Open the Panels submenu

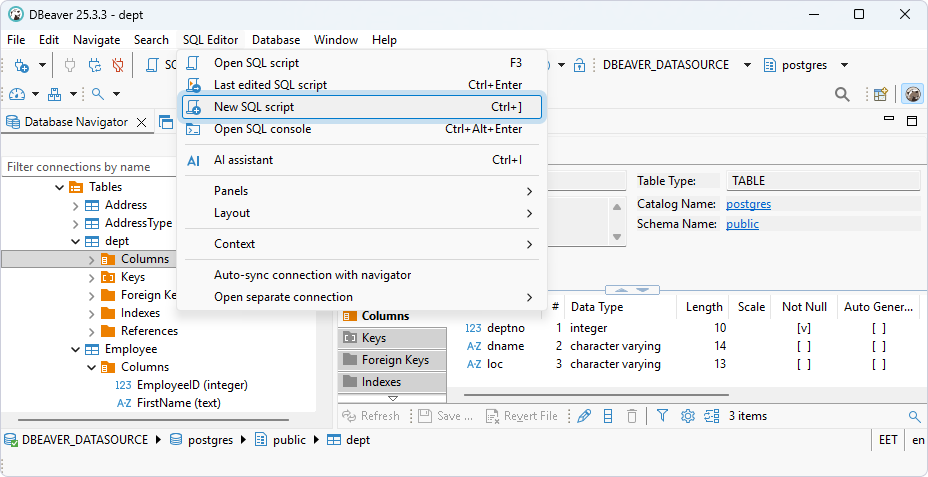[362, 191]
